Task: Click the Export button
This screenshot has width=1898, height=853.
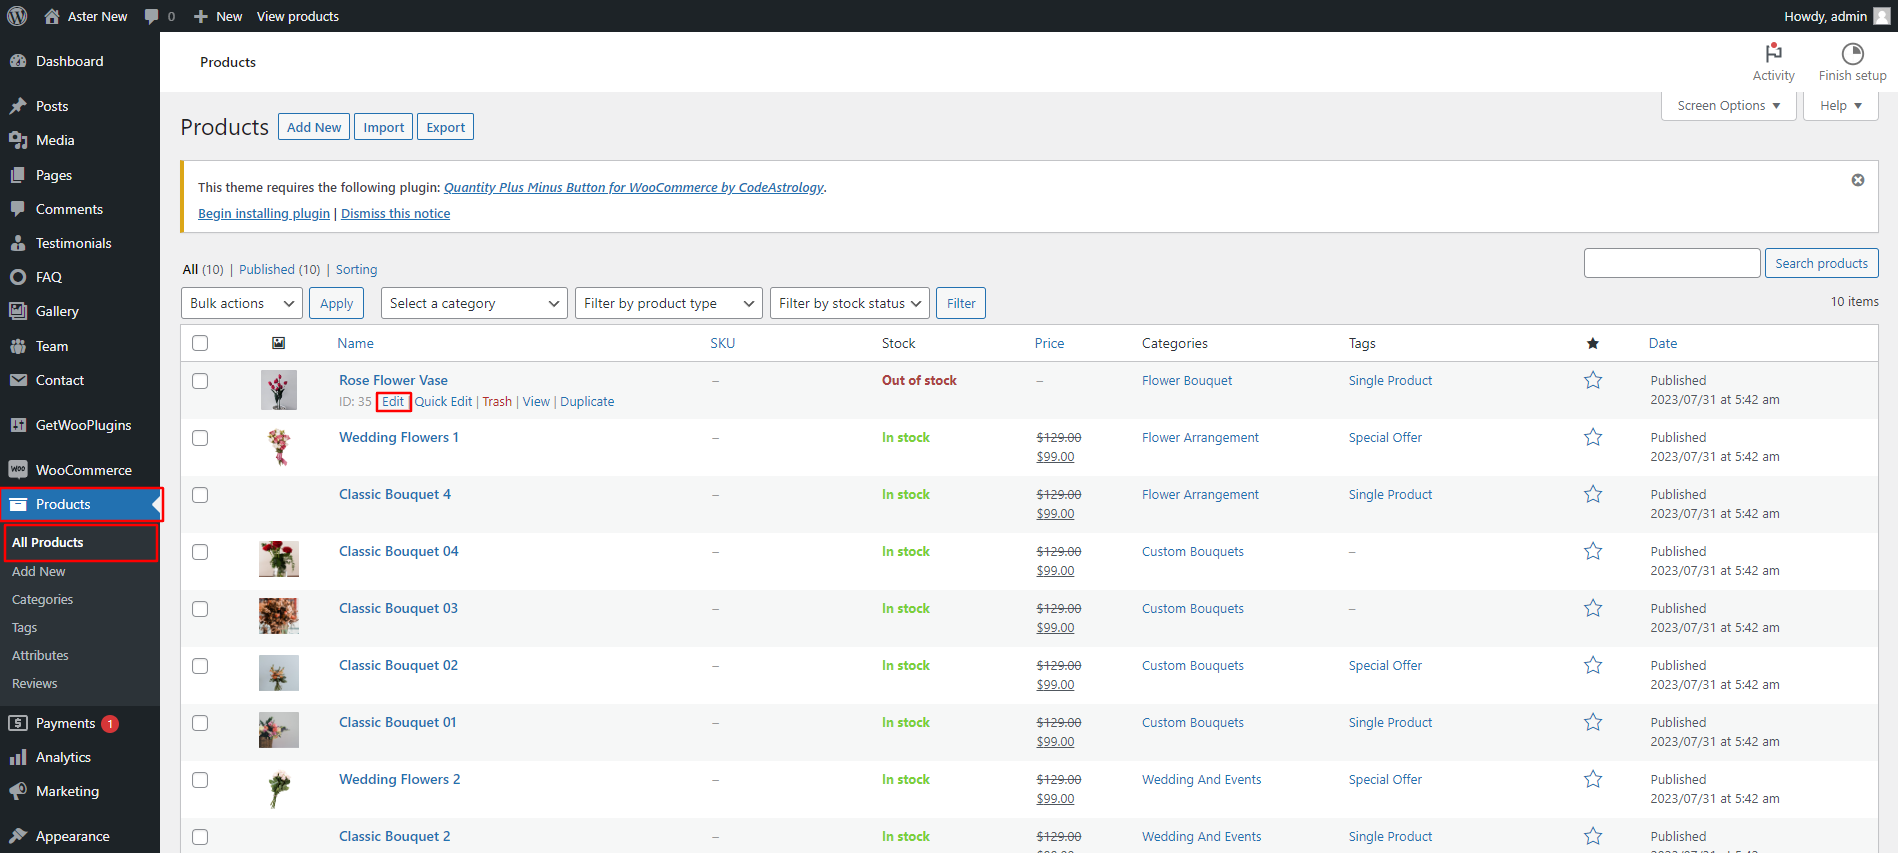Action: click(445, 127)
